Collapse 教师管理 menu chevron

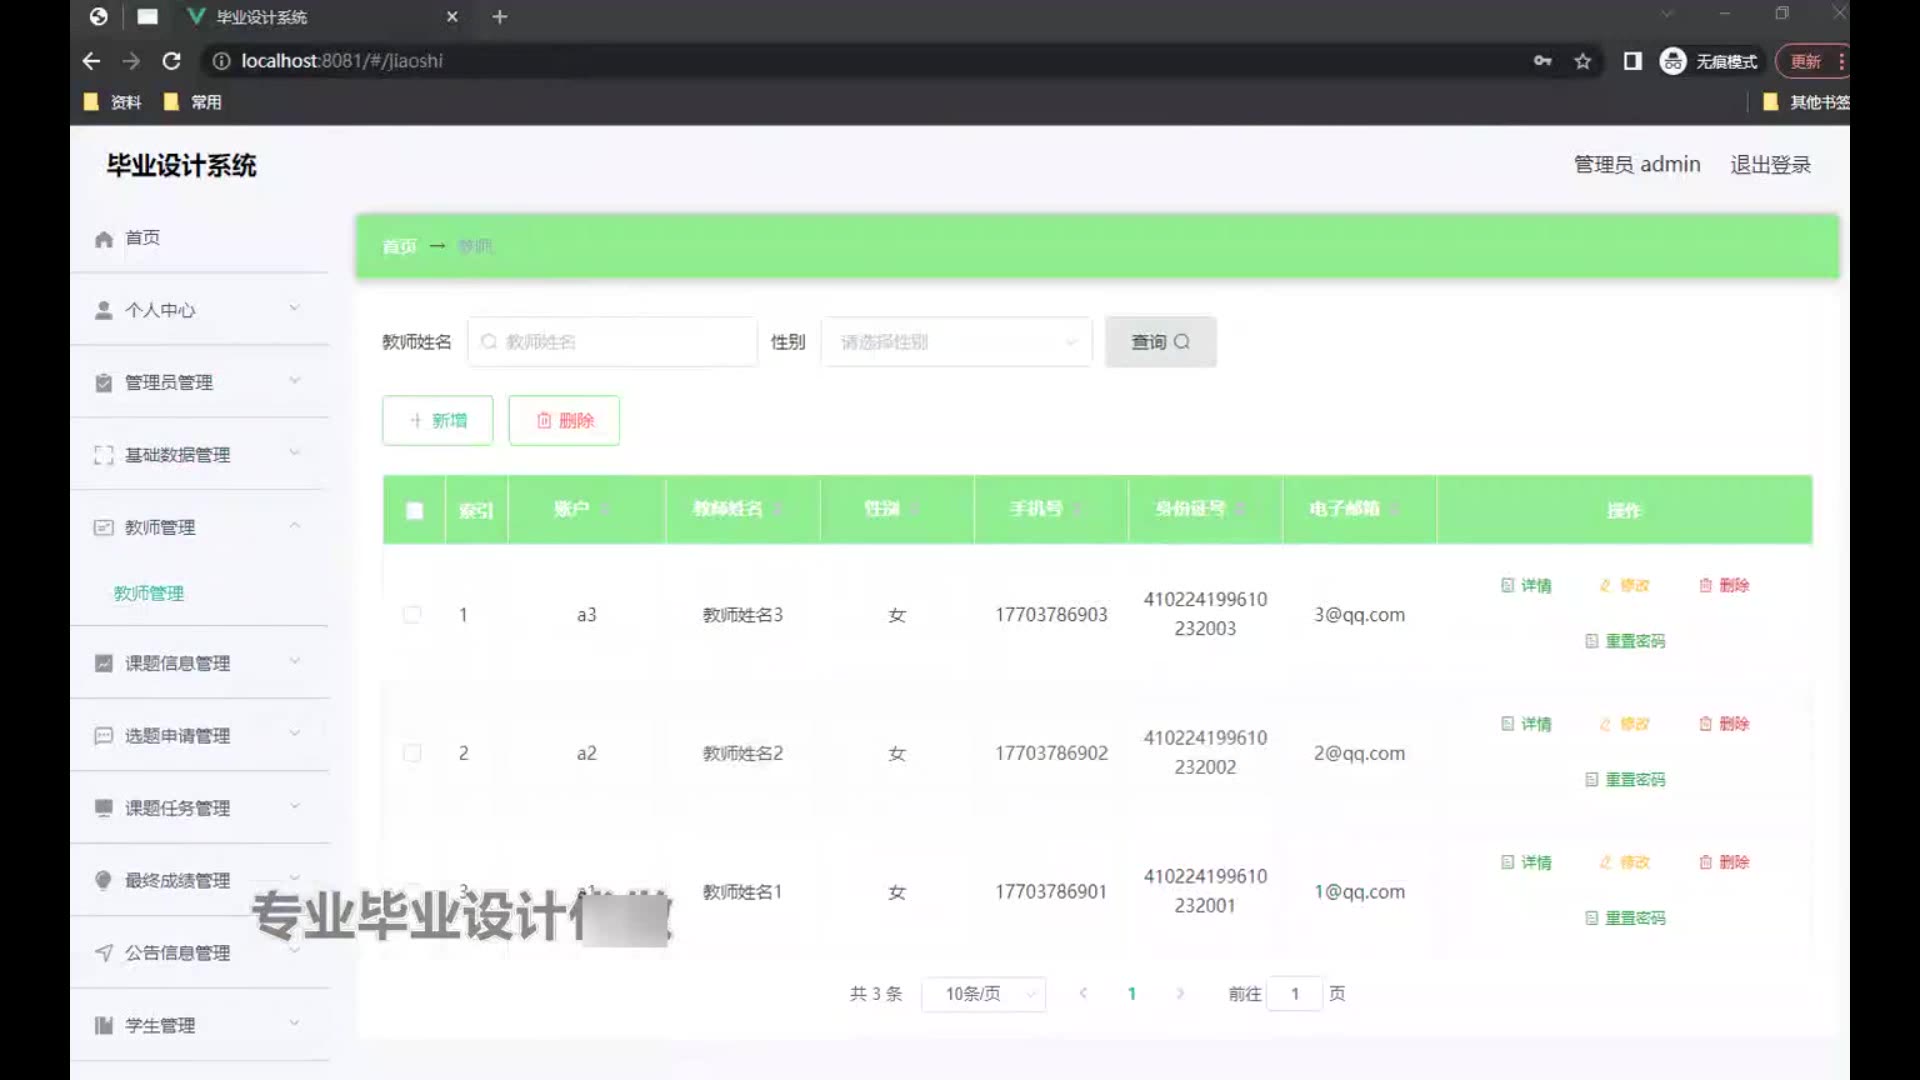(x=294, y=525)
